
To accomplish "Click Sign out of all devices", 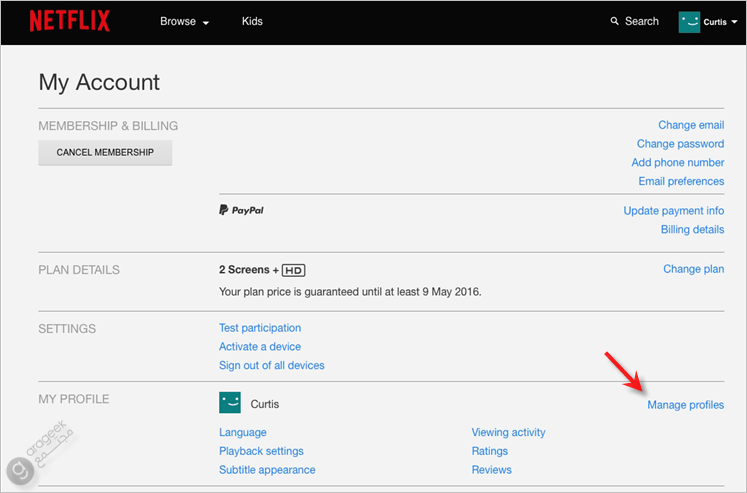I will tap(272, 365).
